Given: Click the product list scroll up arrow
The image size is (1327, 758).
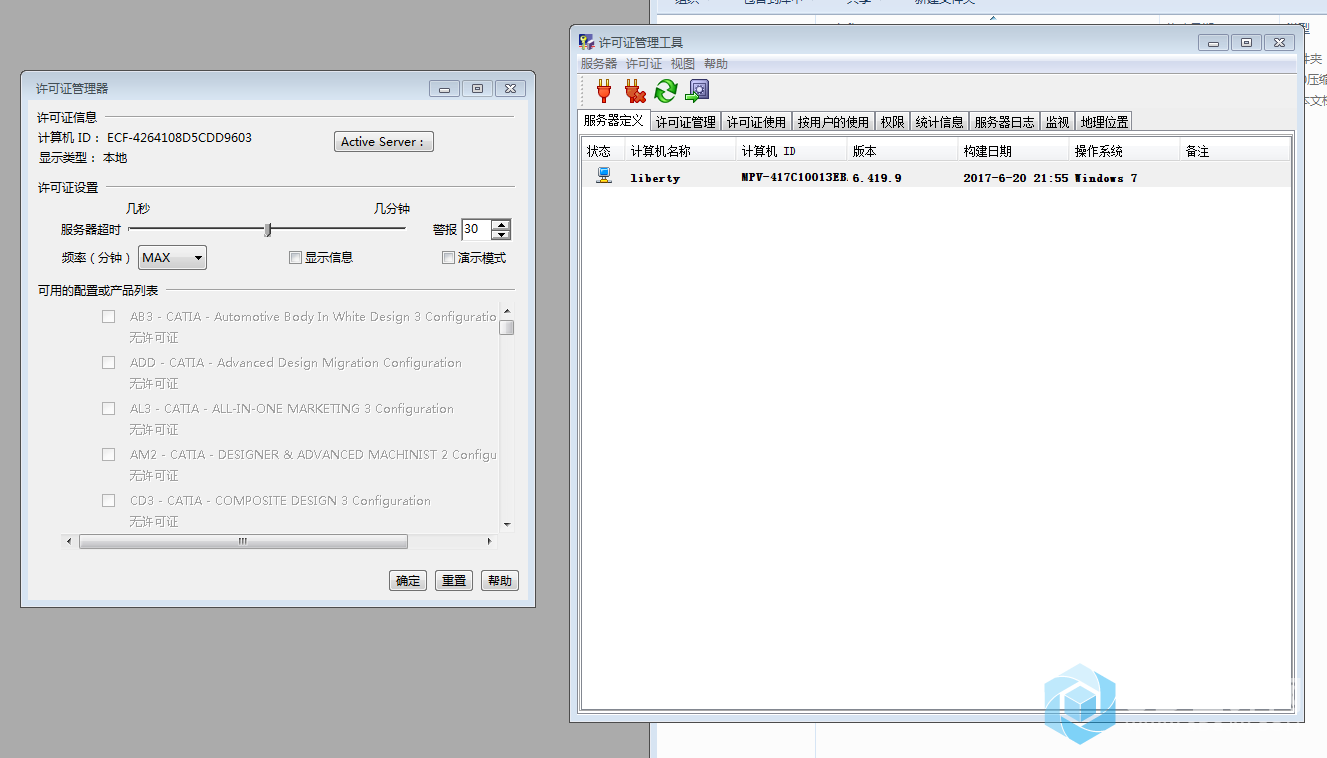Looking at the screenshot, I should 507,312.
